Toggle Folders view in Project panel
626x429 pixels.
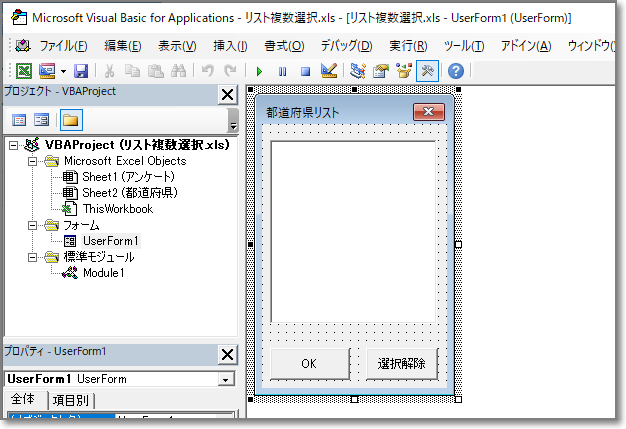(70, 120)
